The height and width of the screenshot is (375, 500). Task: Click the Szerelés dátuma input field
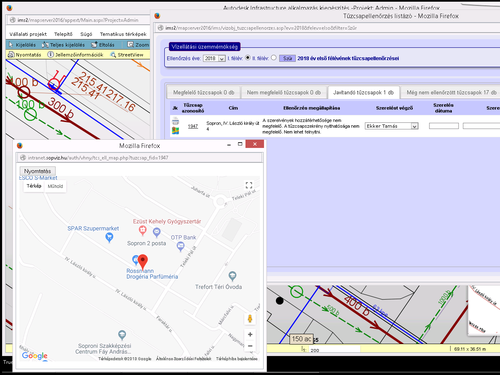[x=444, y=126]
